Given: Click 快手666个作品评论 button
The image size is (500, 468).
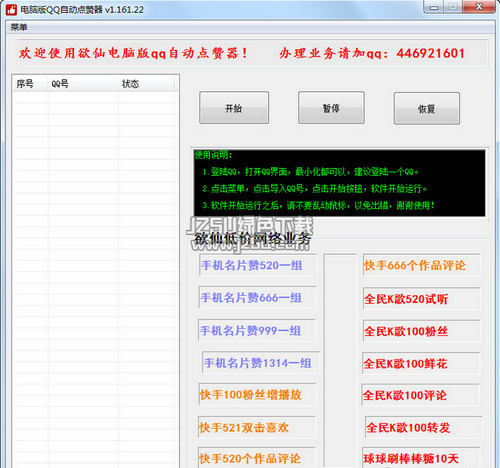Looking at the screenshot, I should [x=422, y=265].
